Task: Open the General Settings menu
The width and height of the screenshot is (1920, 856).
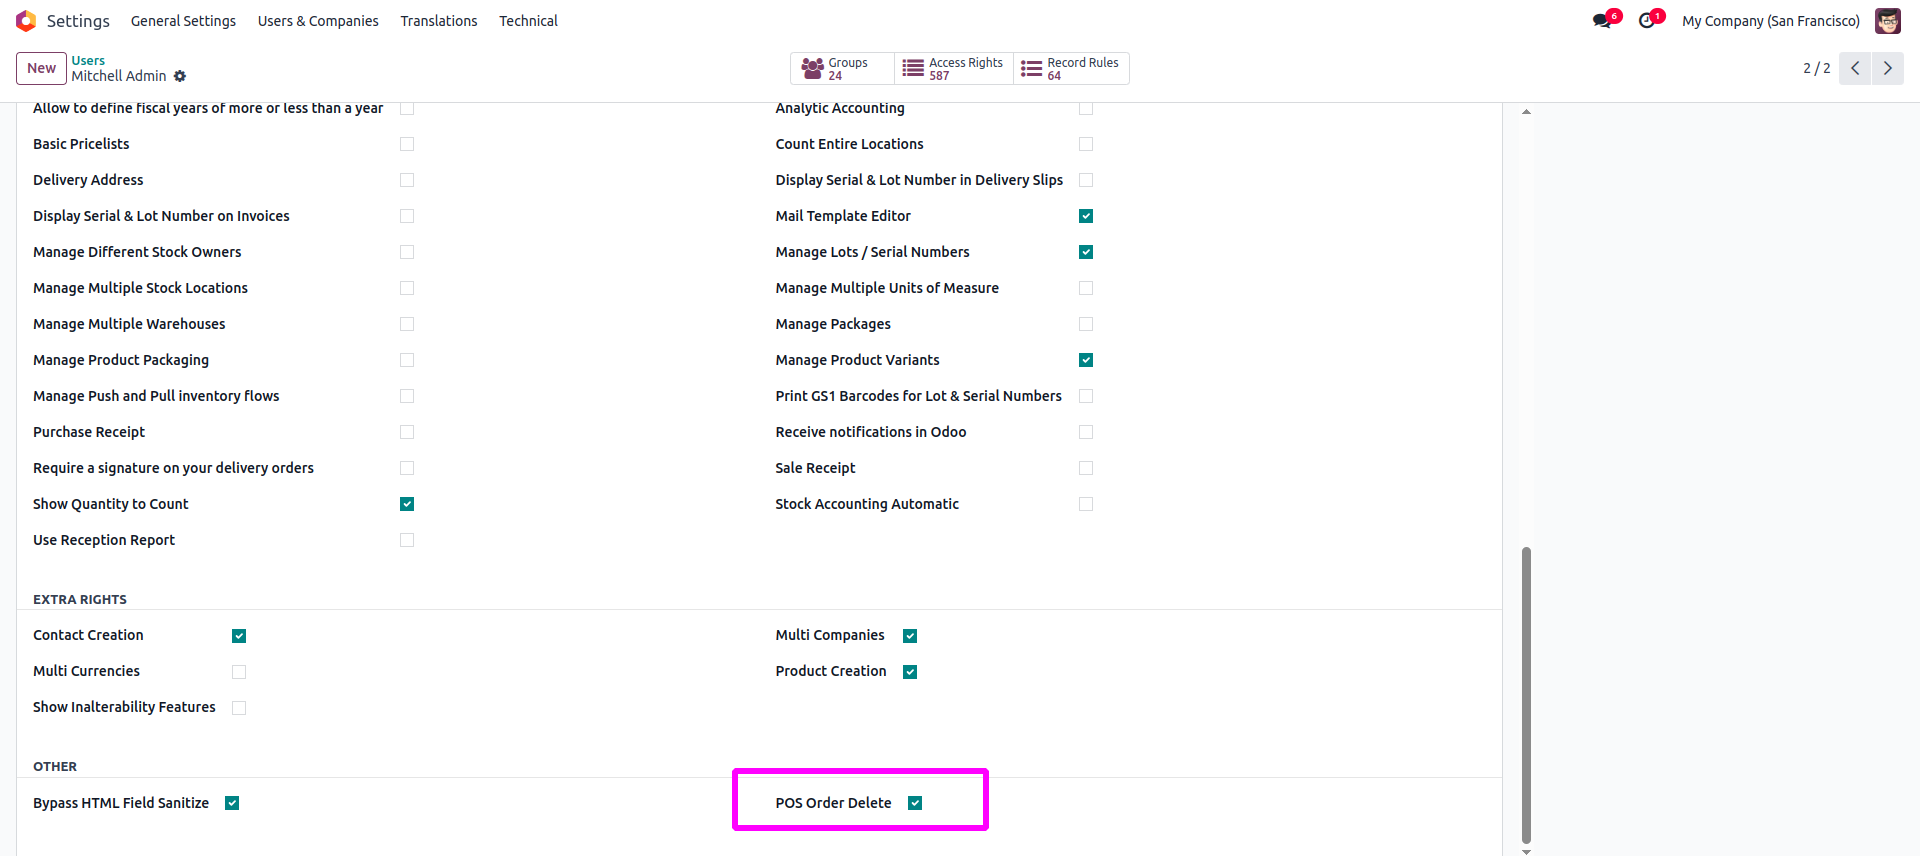Action: pyautogui.click(x=183, y=21)
